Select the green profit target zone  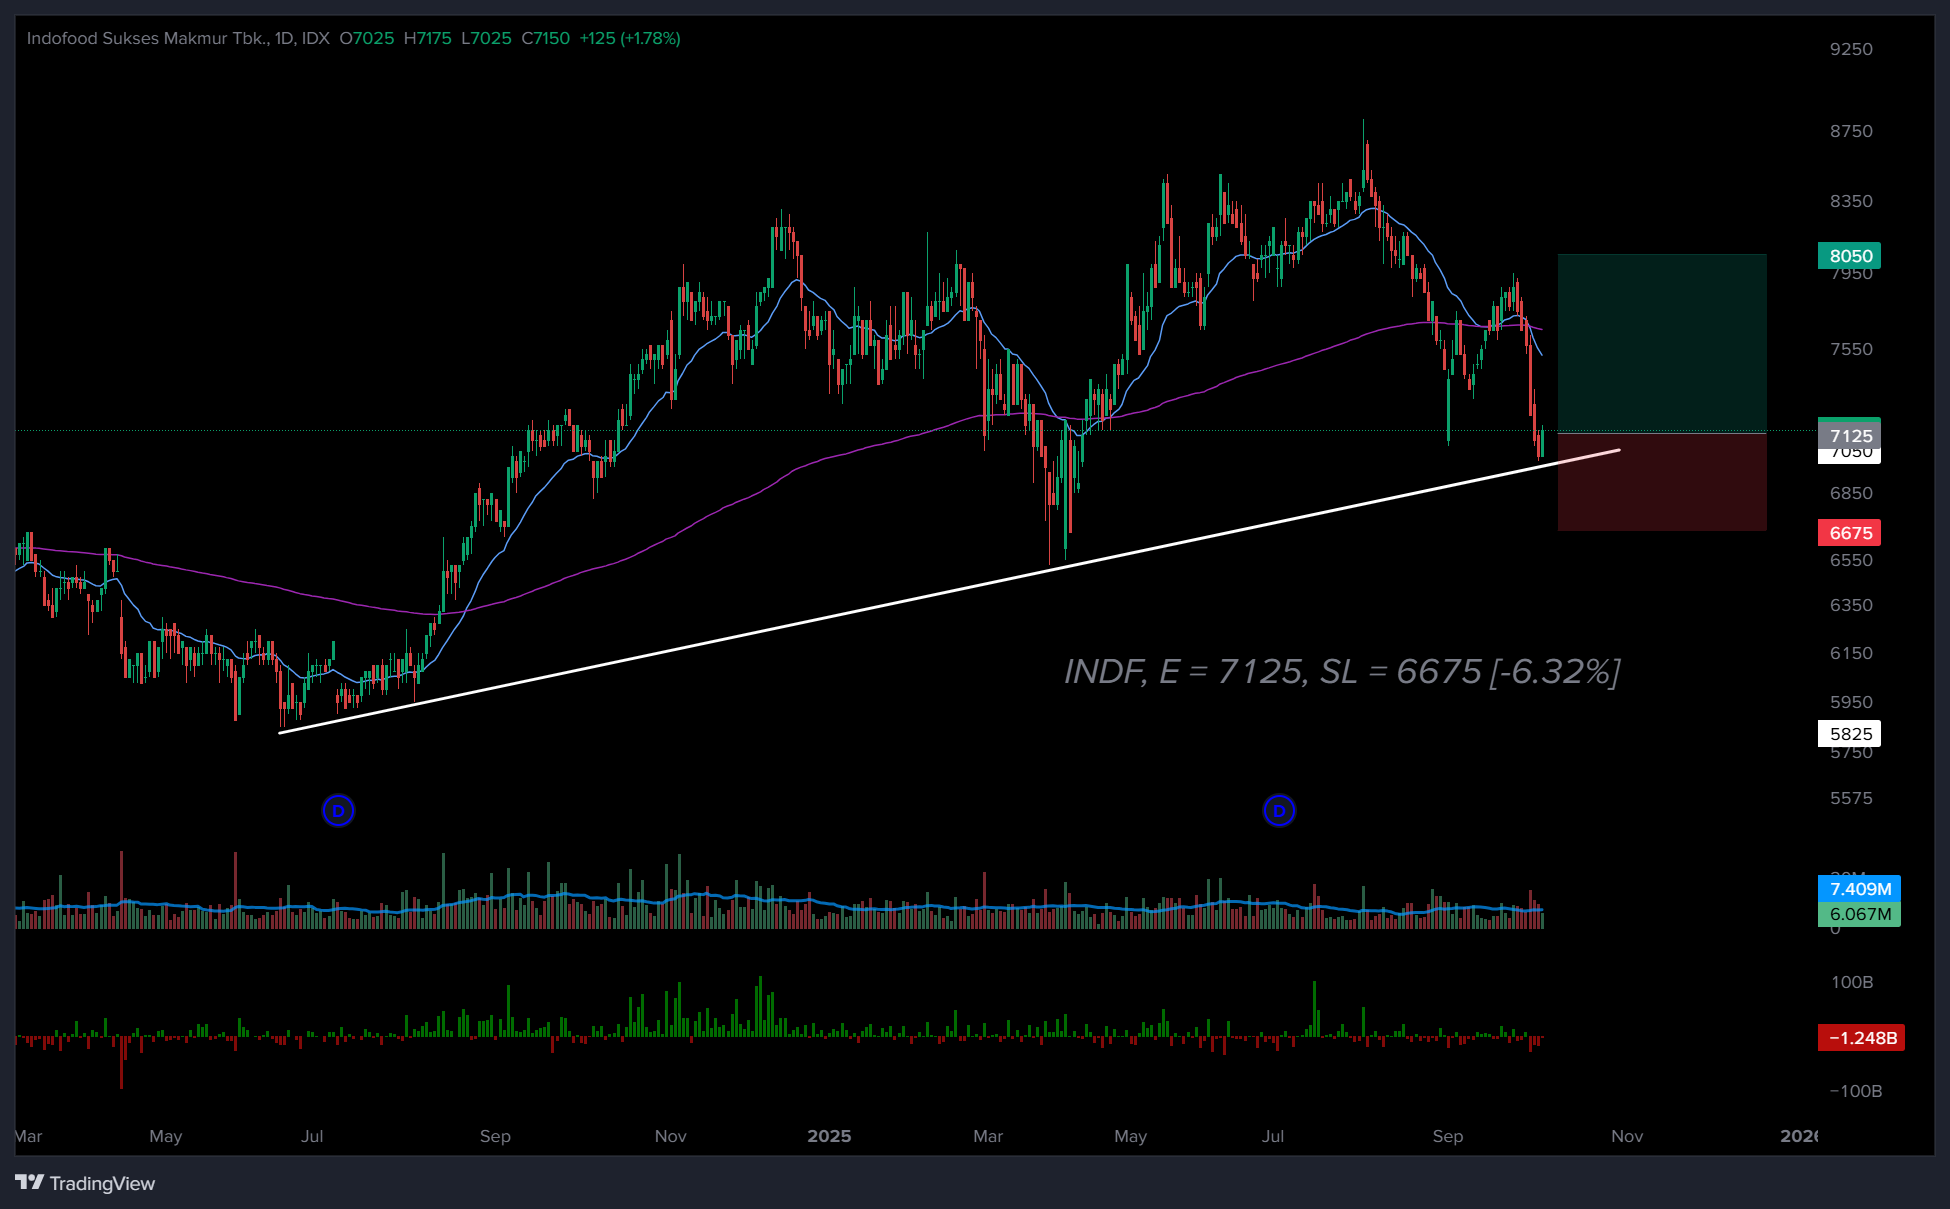click(1661, 343)
